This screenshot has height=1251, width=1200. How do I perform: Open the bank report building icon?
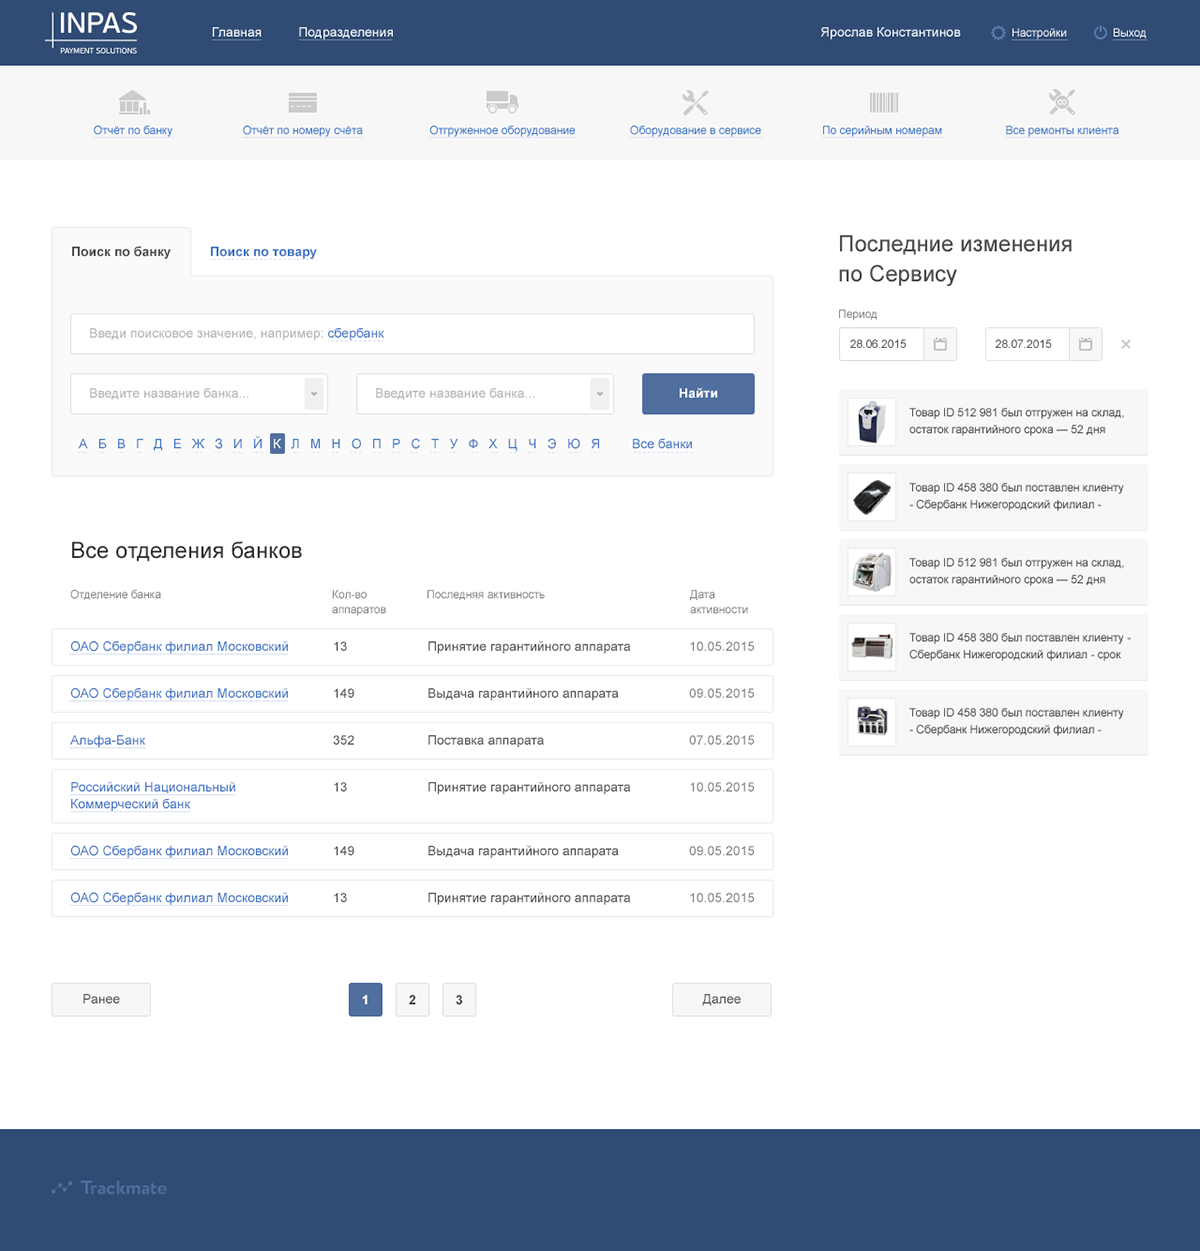pyautogui.click(x=133, y=102)
